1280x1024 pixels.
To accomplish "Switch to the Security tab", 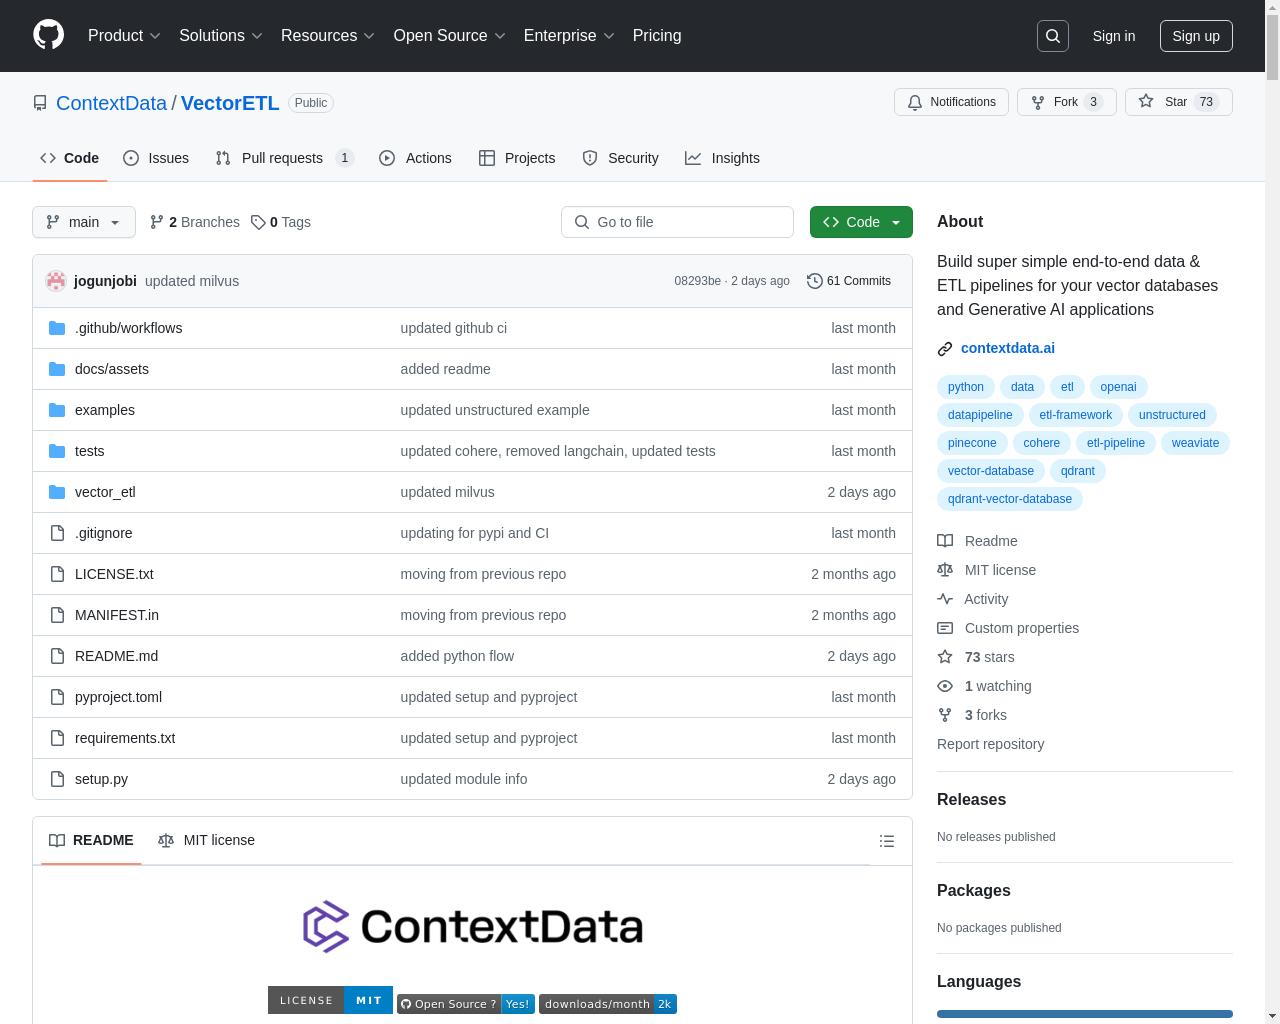I will point(620,158).
